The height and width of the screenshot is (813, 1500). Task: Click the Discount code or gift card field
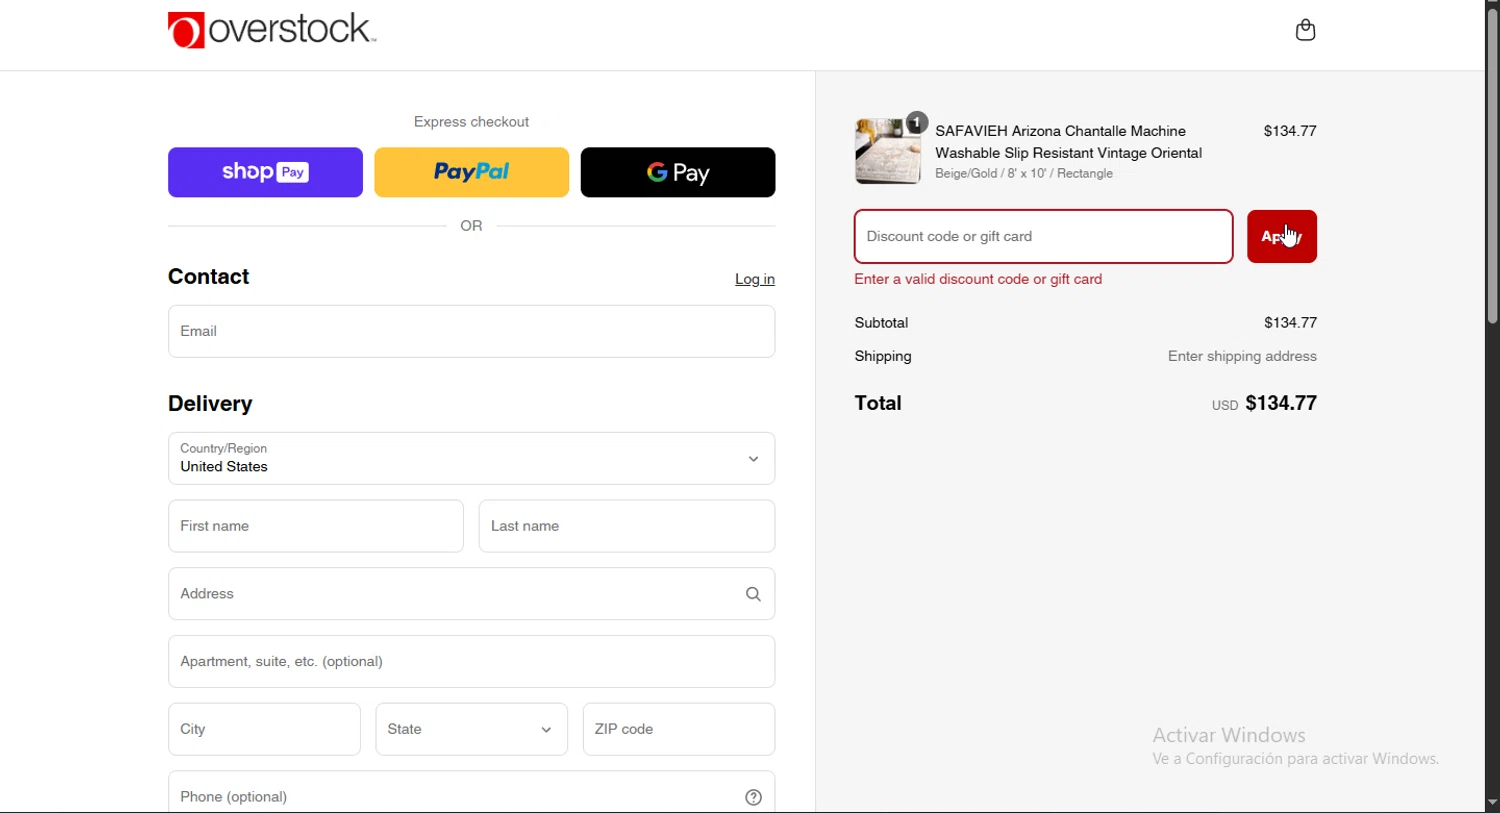(1043, 237)
